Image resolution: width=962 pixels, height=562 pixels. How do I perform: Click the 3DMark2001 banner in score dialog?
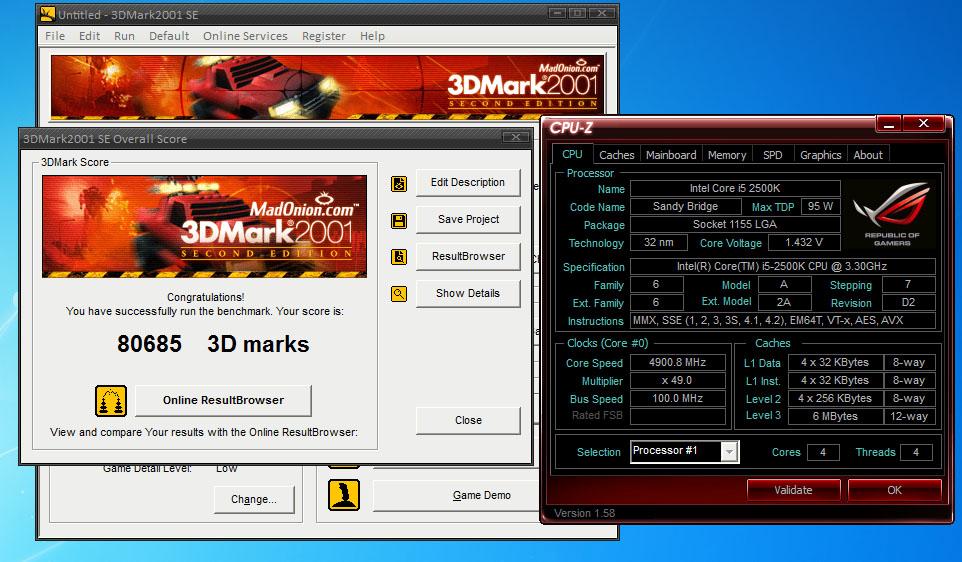[x=204, y=226]
